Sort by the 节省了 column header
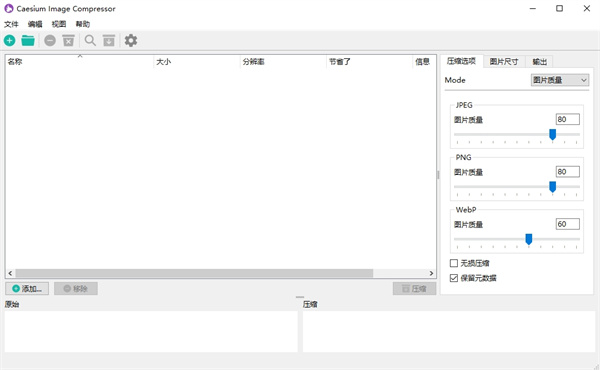Viewport: 600px width, 370px height. pos(370,62)
